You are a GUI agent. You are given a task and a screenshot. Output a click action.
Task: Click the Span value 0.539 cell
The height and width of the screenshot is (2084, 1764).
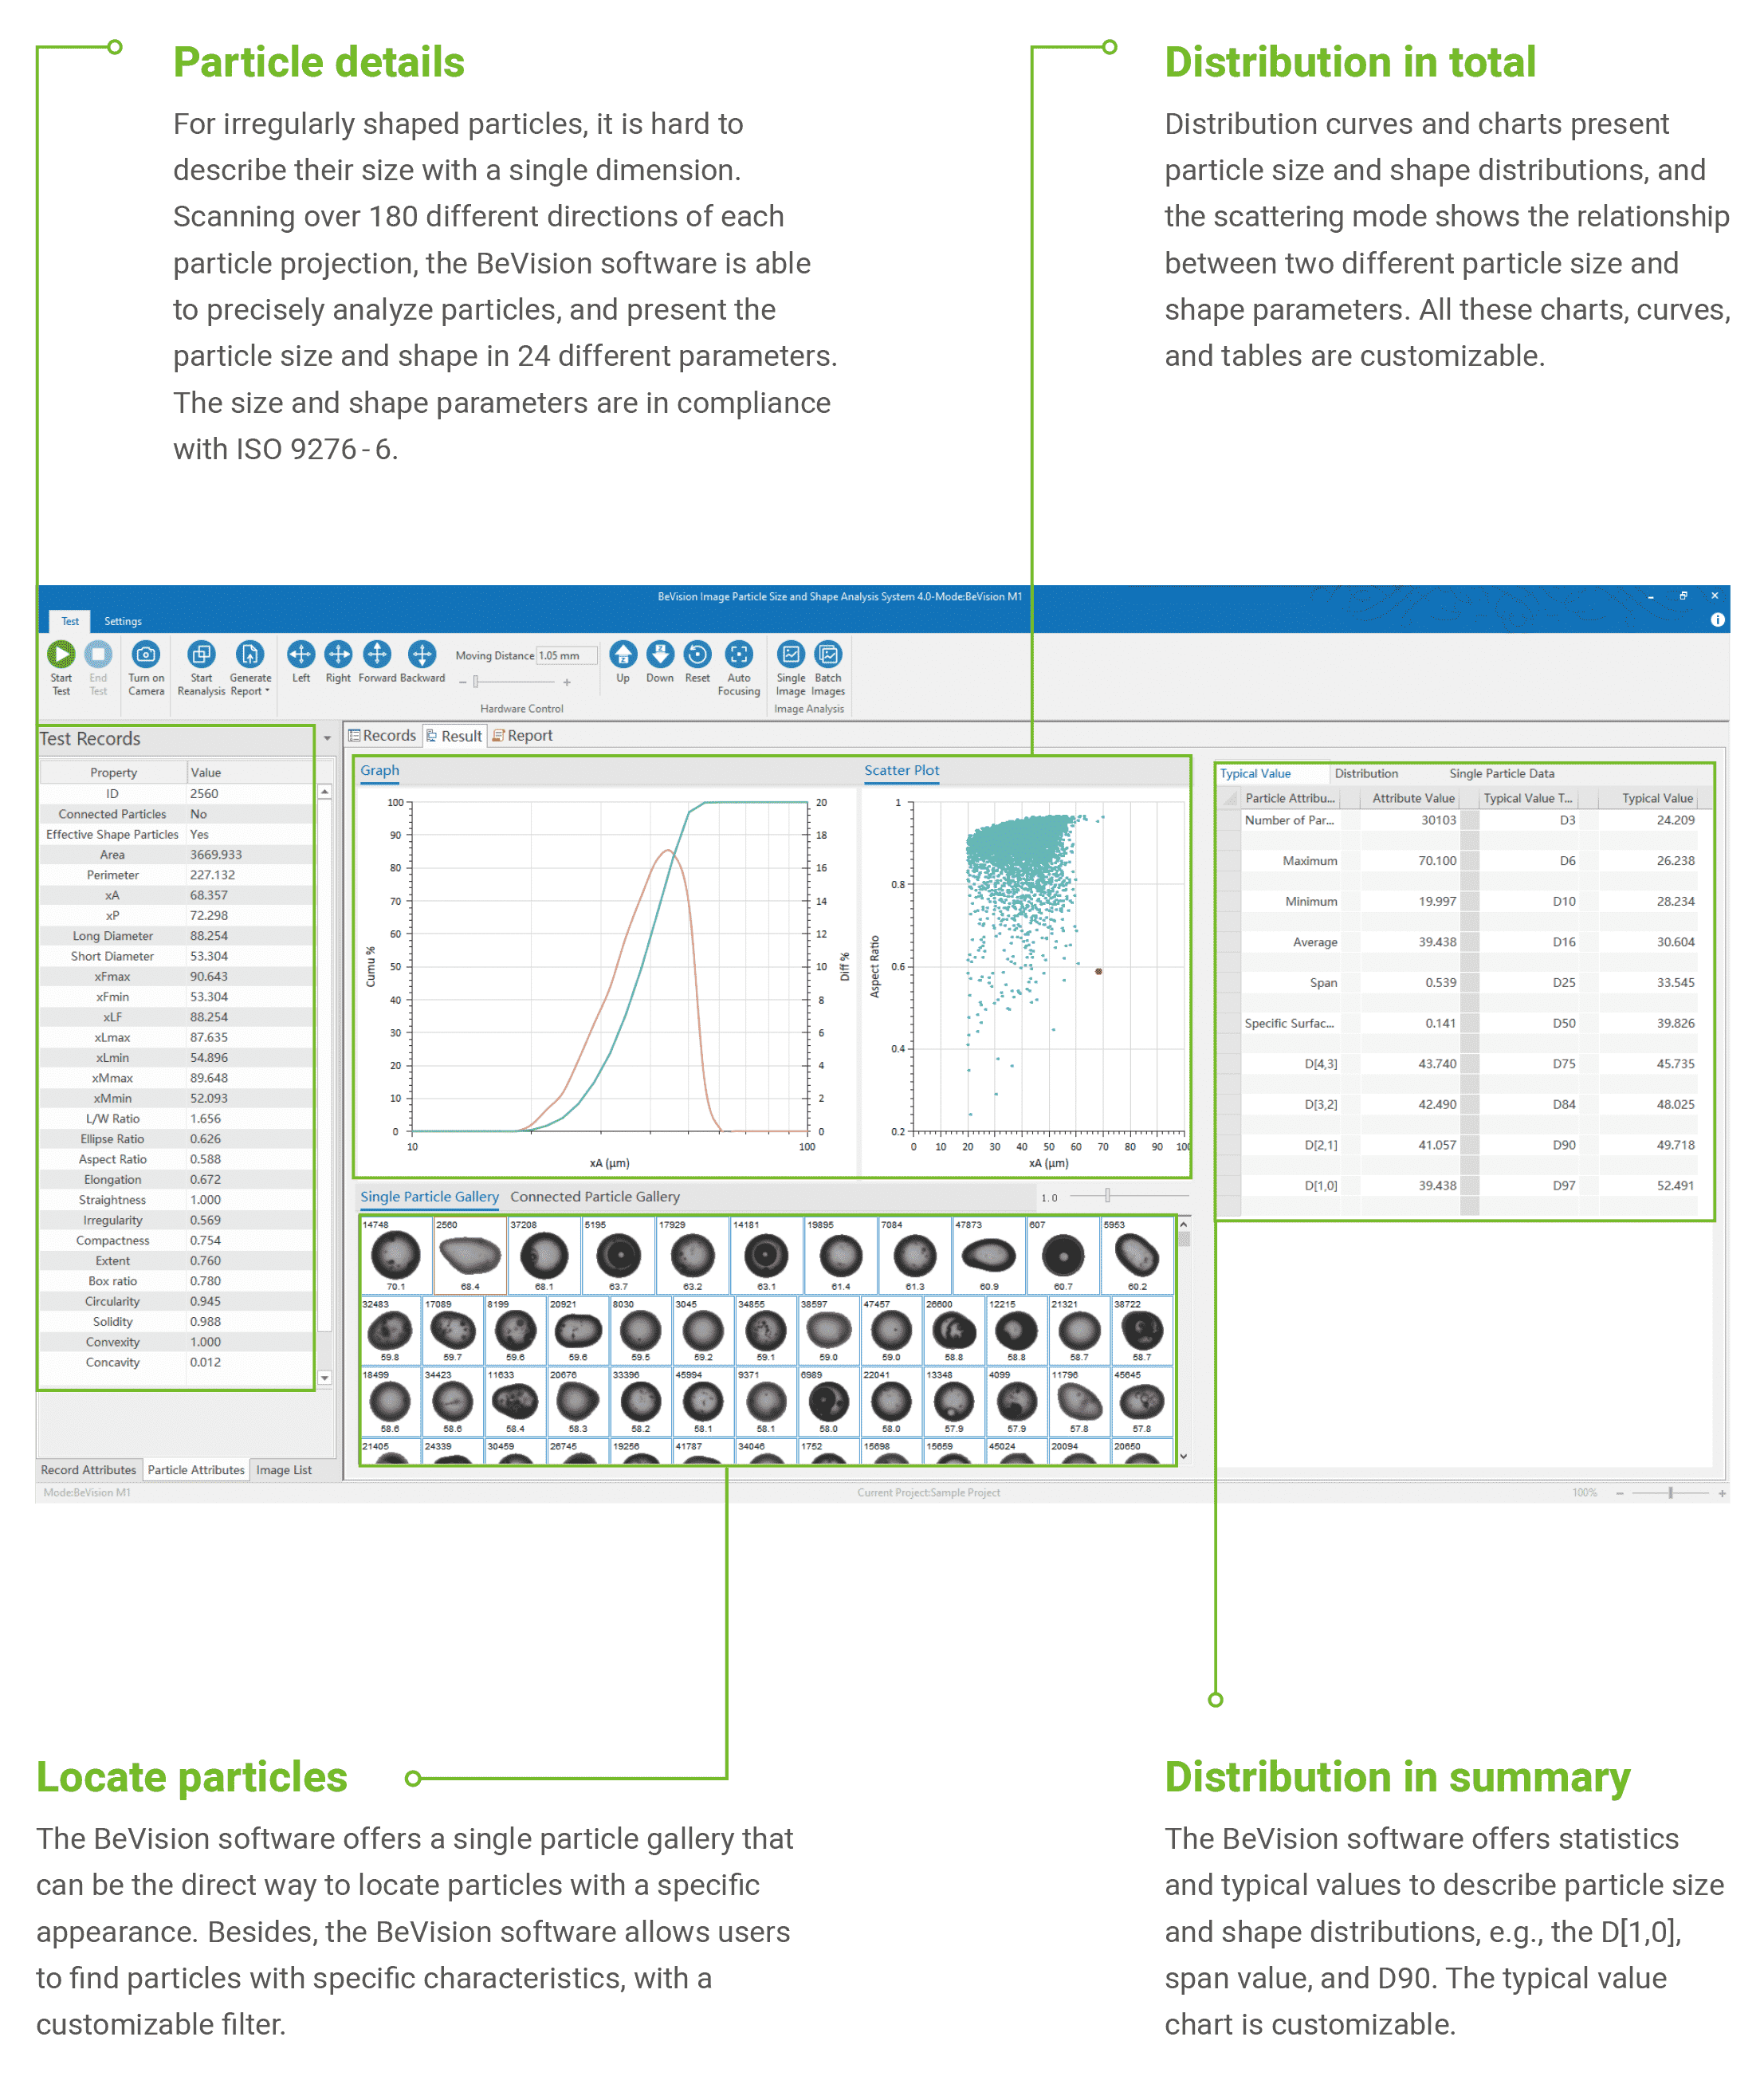click(x=1409, y=983)
